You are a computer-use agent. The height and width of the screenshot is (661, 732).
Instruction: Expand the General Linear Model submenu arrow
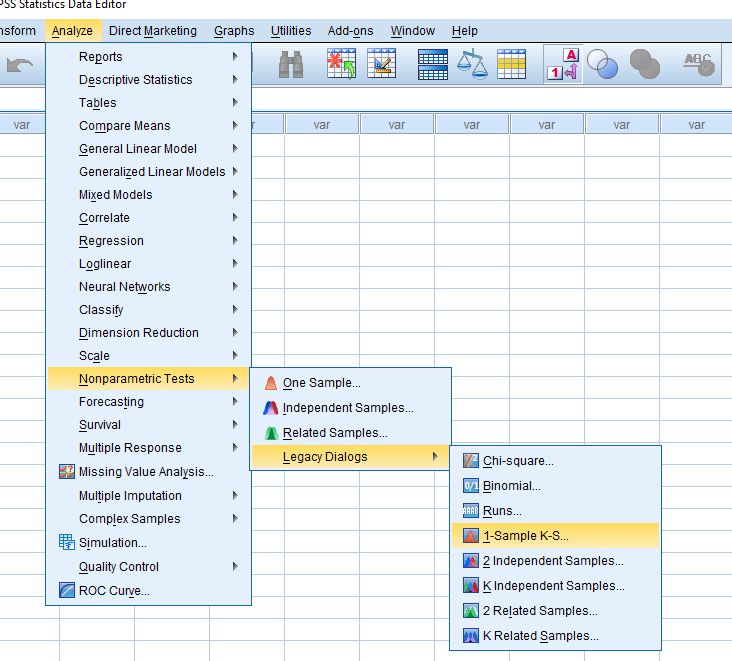[235, 148]
